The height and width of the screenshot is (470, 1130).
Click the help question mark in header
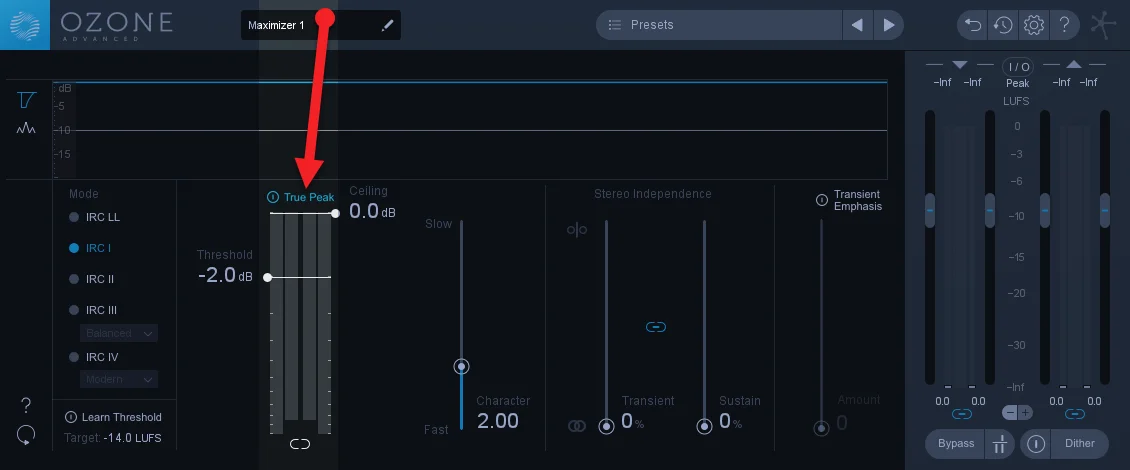pyautogui.click(x=1064, y=25)
